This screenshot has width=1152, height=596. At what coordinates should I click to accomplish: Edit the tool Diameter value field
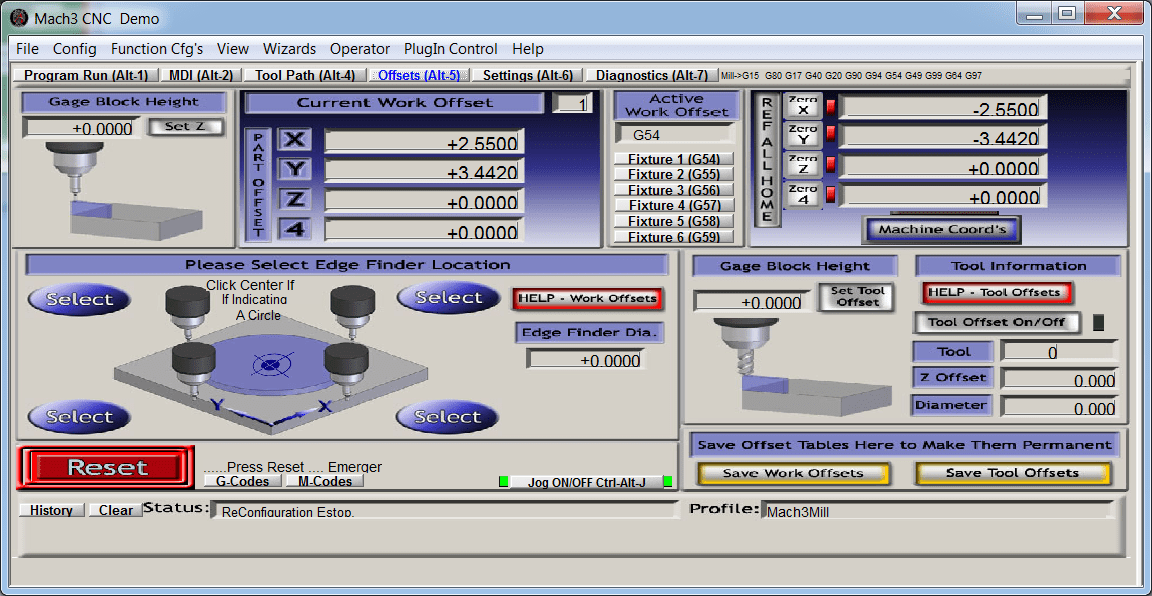1059,407
